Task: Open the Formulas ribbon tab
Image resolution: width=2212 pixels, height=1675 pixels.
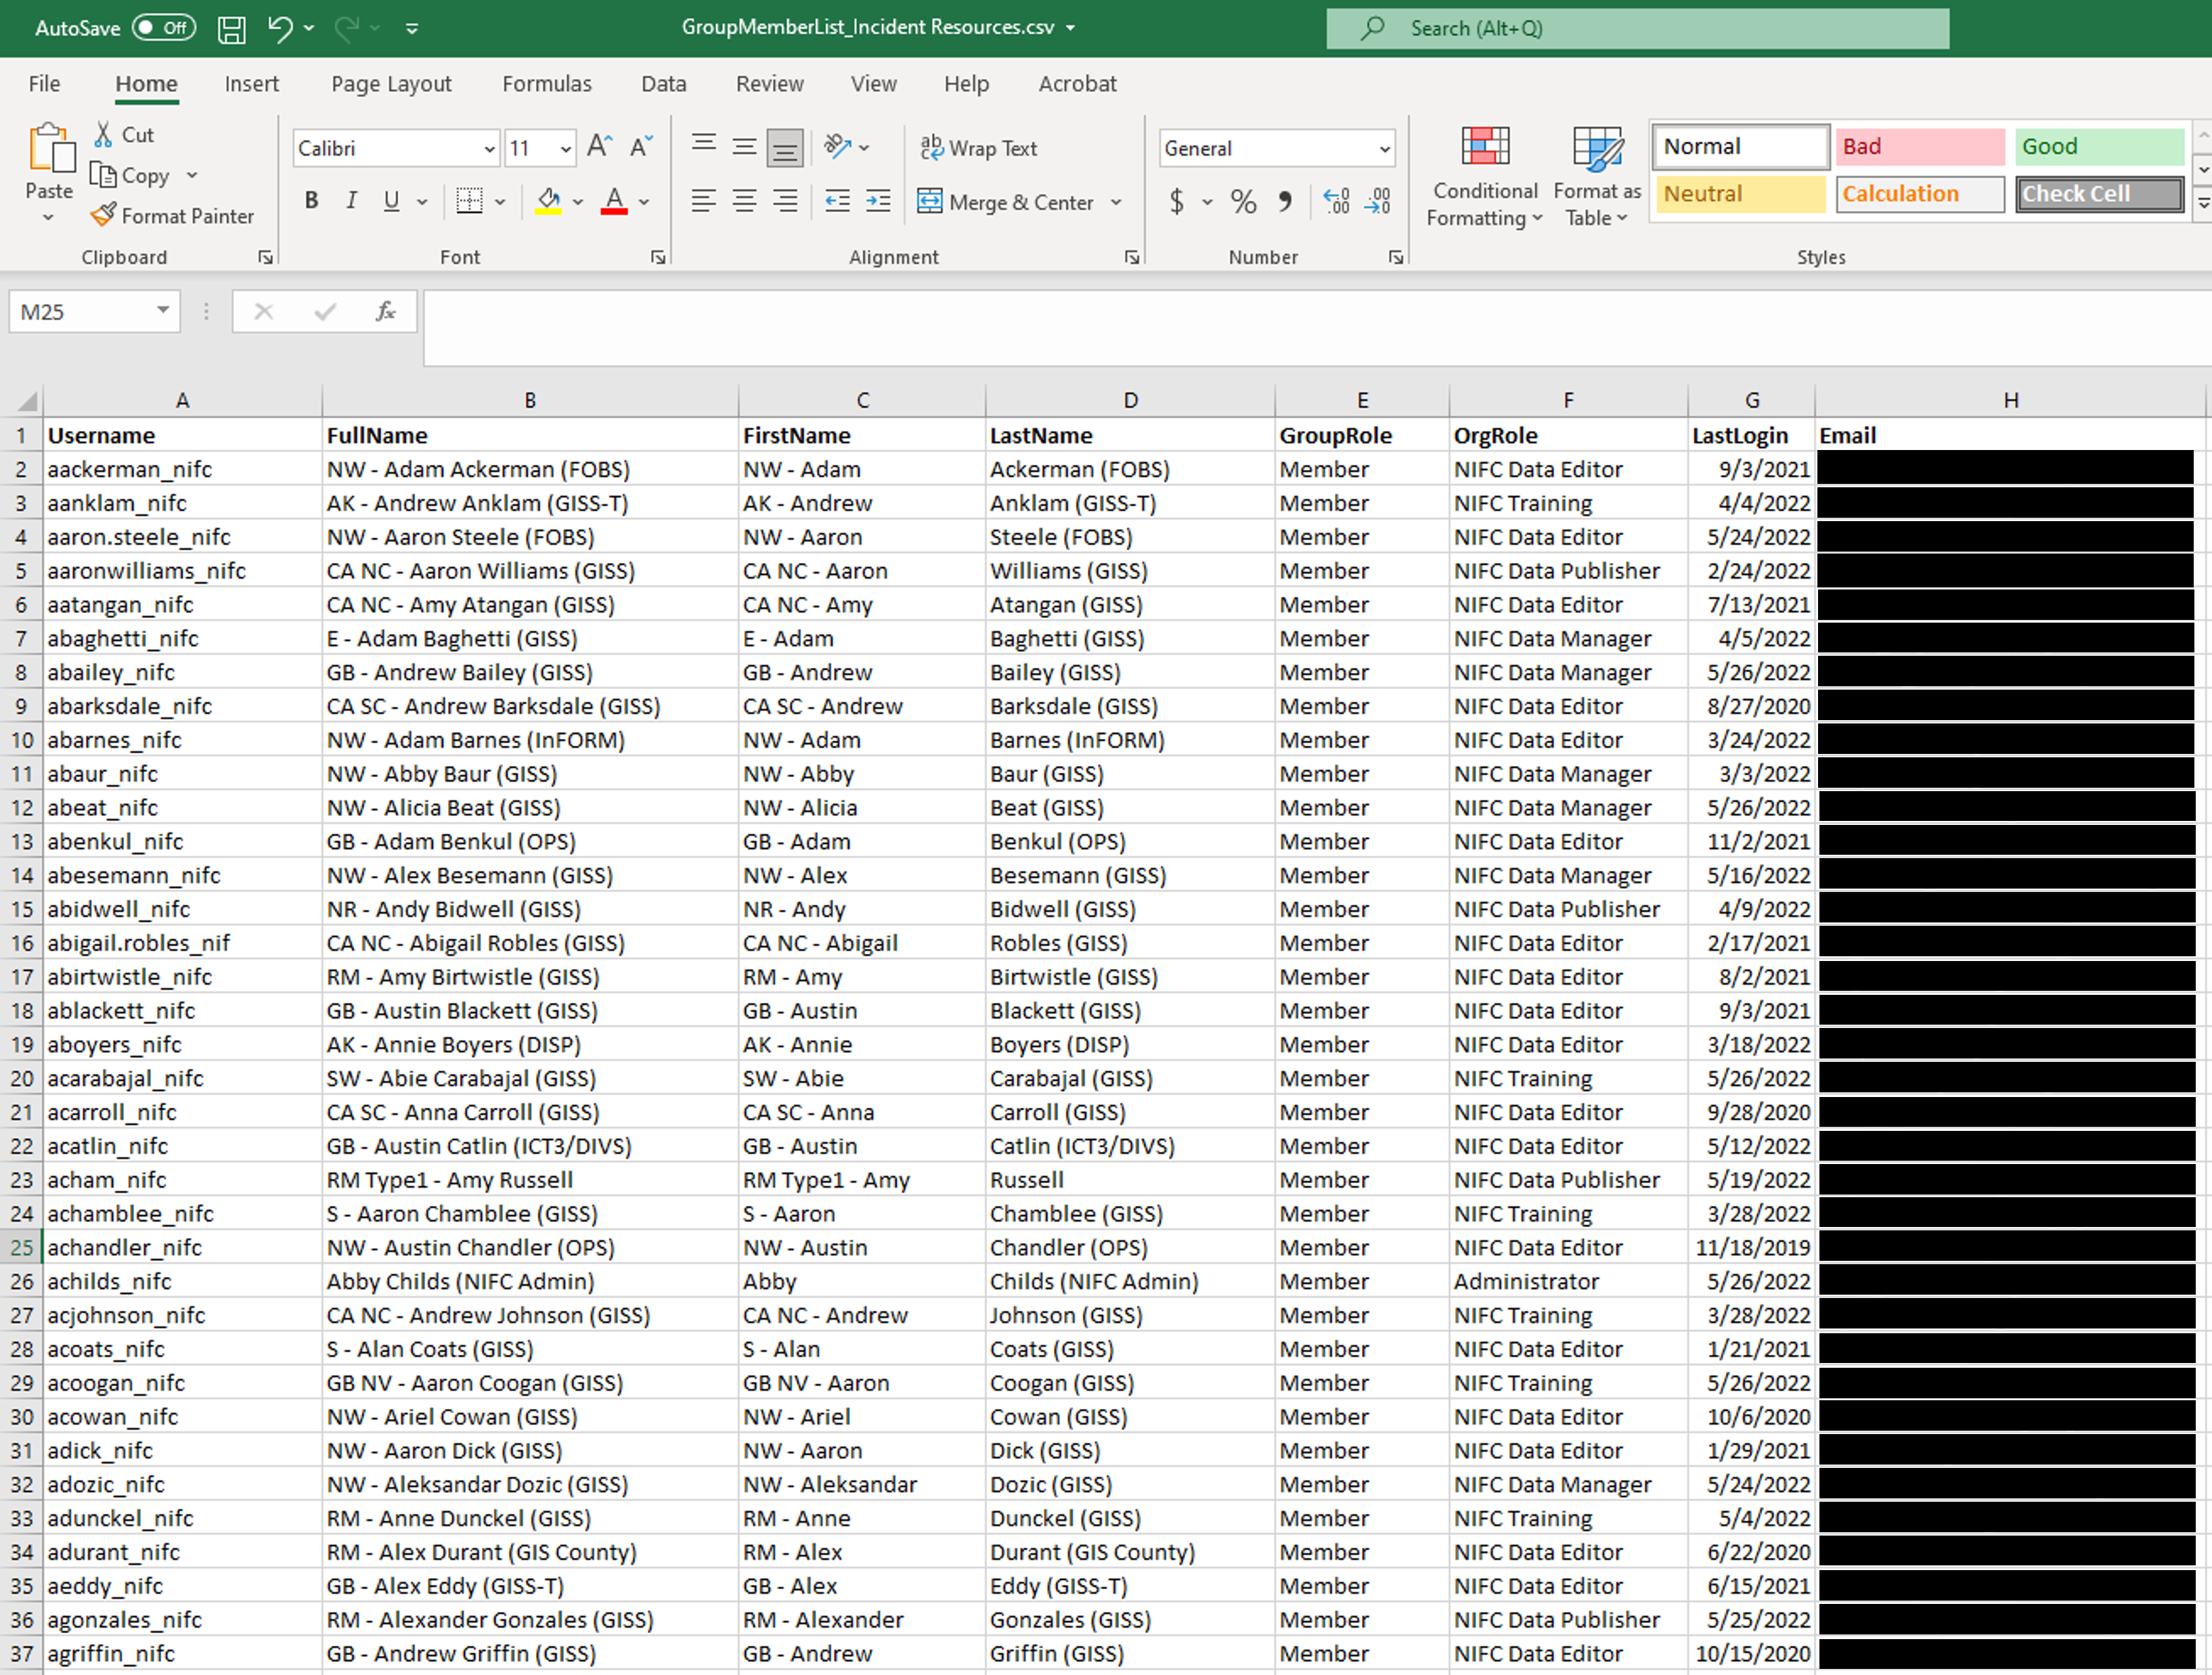Action: (546, 84)
